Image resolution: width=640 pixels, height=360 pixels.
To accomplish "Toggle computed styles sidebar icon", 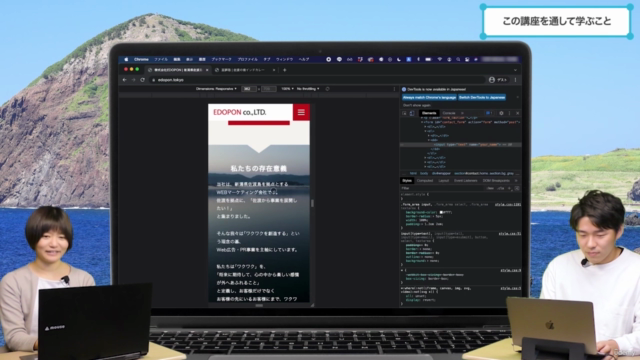I will (x=517, y=188).
